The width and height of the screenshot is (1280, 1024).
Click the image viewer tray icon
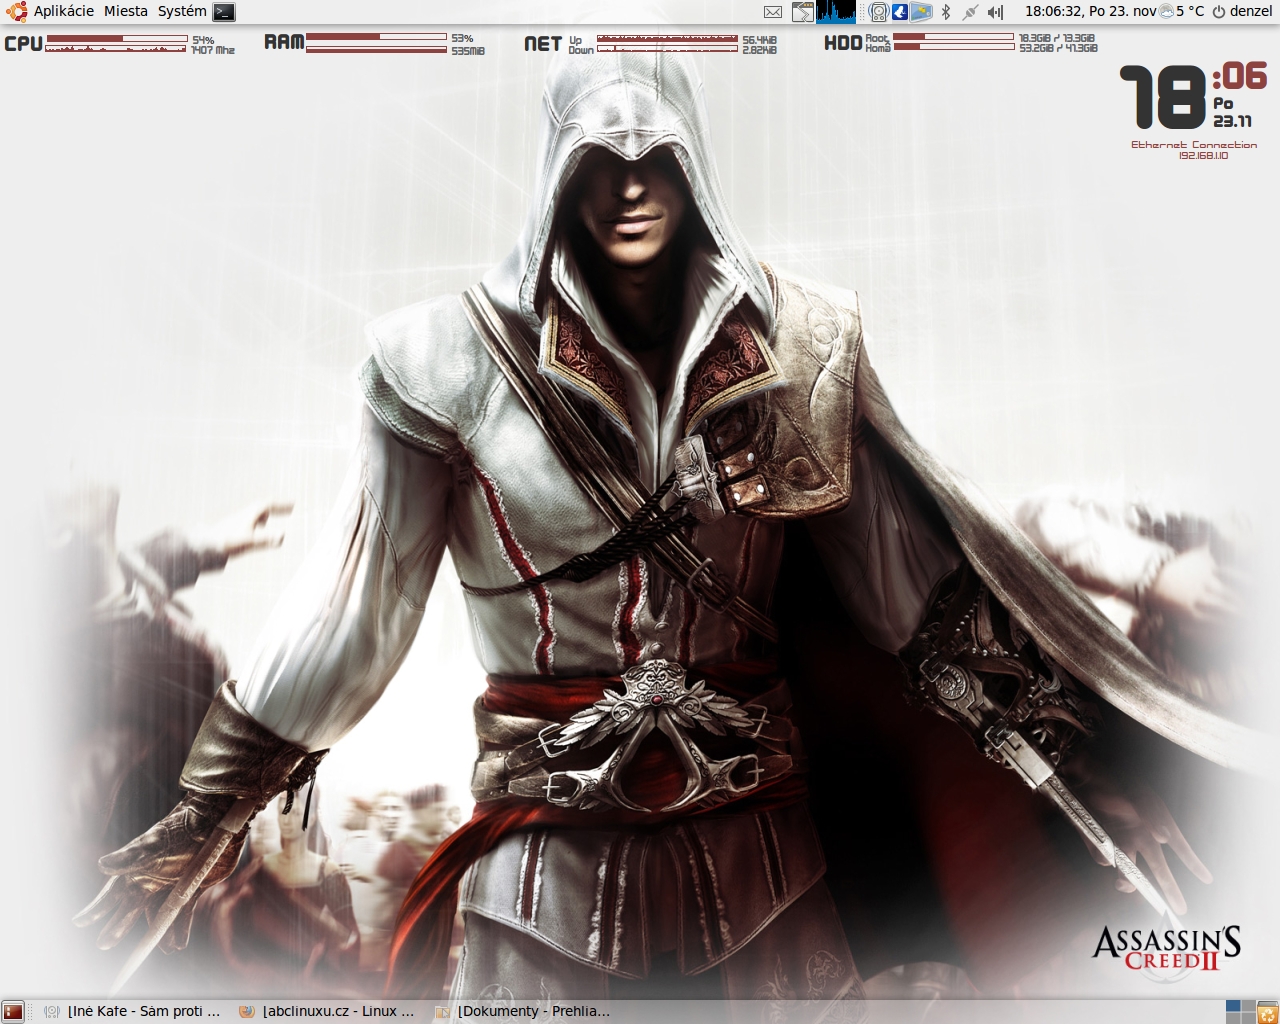(x=921, y=12)
